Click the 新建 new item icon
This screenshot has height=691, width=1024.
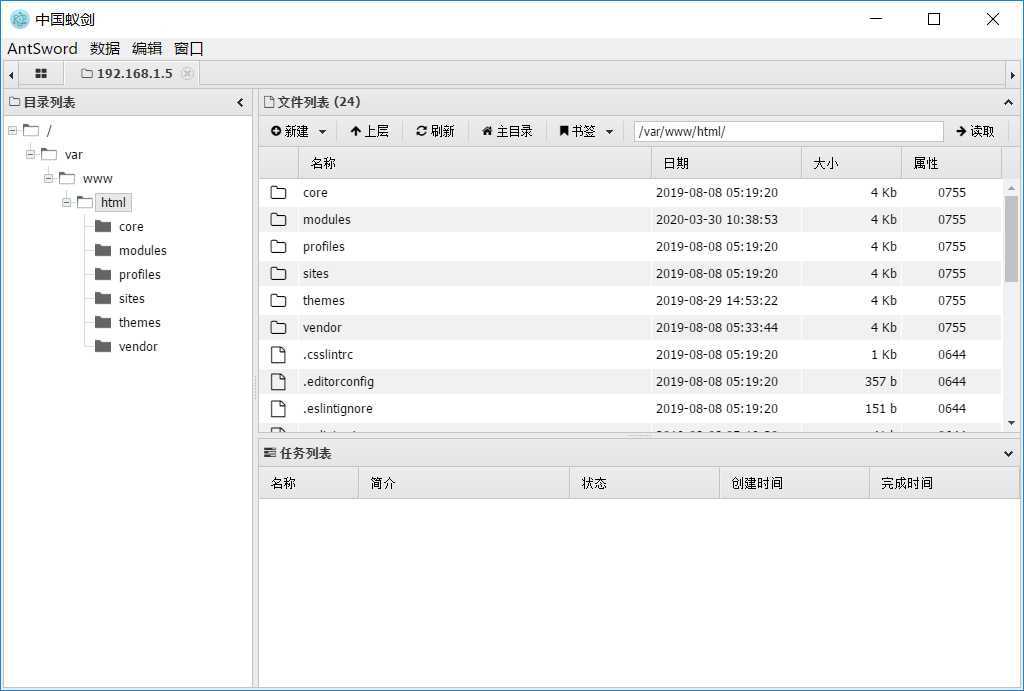(274, 130)
